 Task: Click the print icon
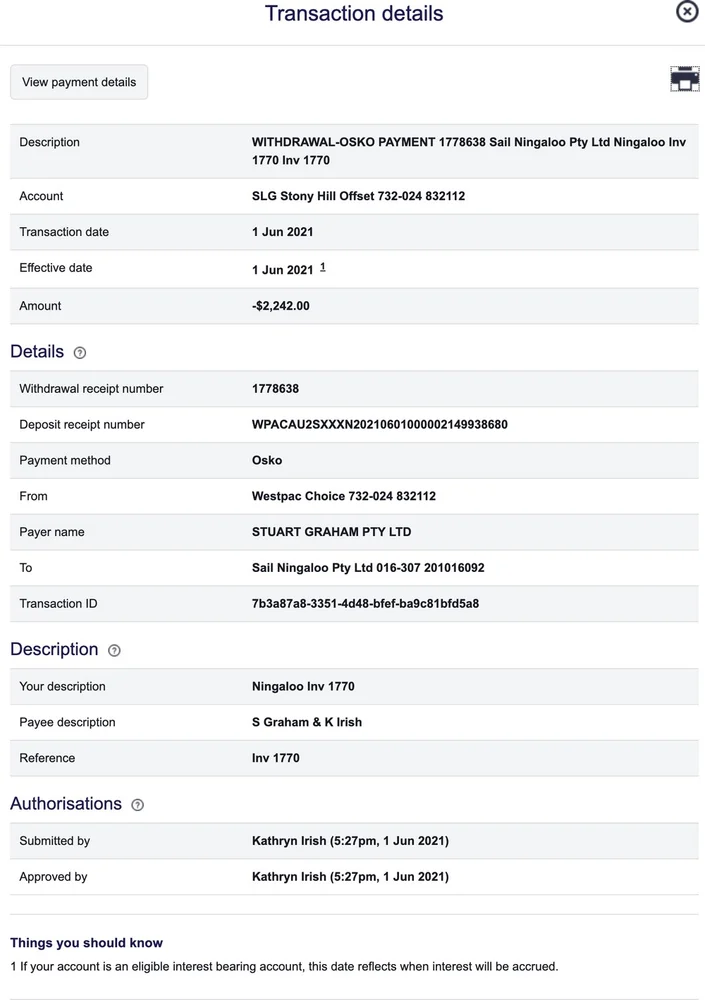684,79
